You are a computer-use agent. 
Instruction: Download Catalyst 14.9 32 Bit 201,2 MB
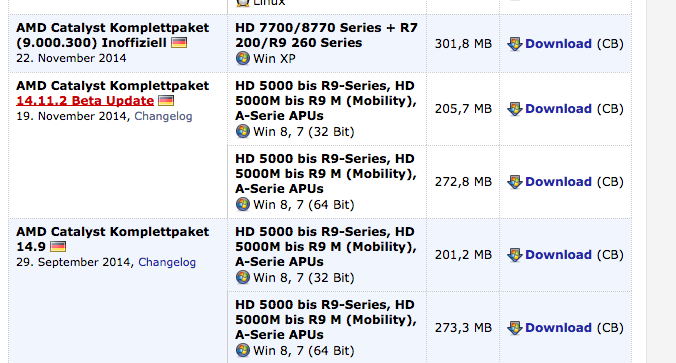558,254
